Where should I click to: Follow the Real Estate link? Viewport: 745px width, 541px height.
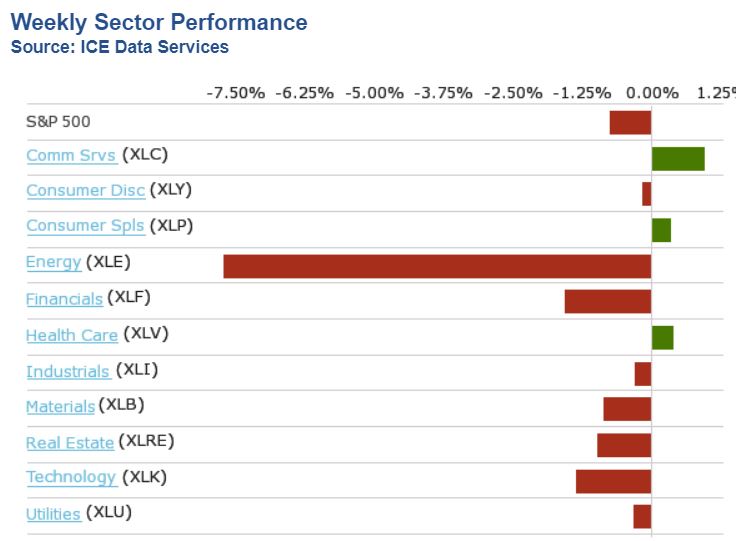pyautogui.click(x=70, y=443)
